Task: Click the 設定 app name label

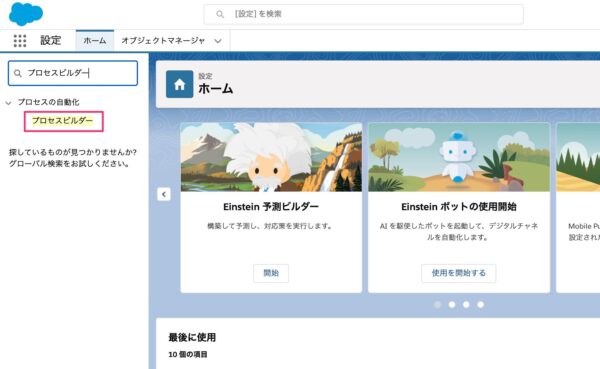Action: tap(51, 40)
